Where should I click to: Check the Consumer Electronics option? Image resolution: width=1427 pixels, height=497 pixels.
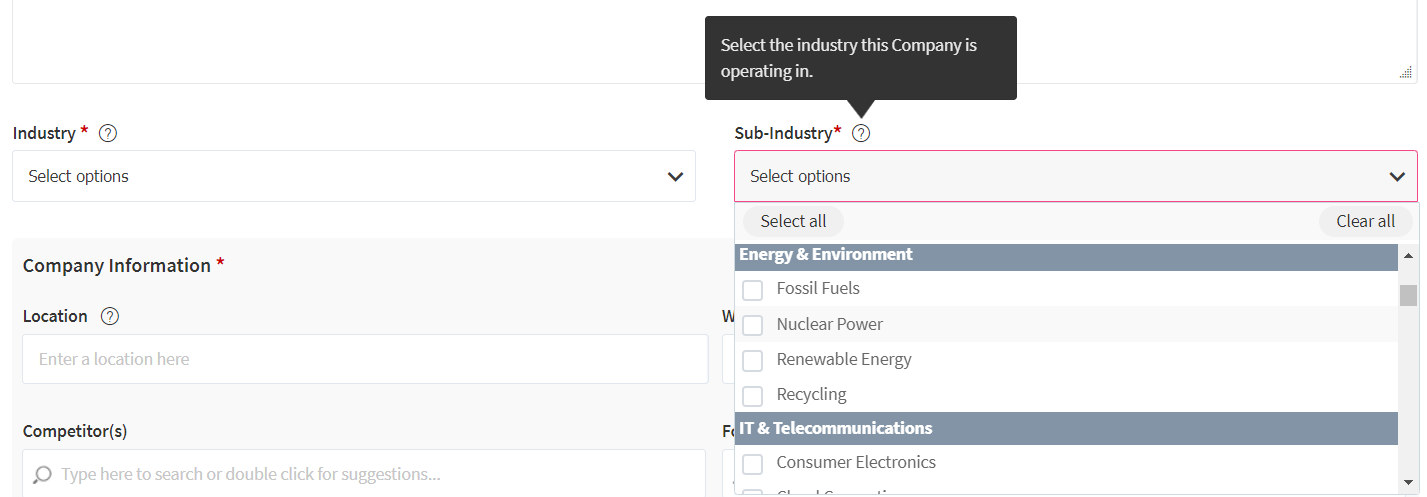coord(753,463)
